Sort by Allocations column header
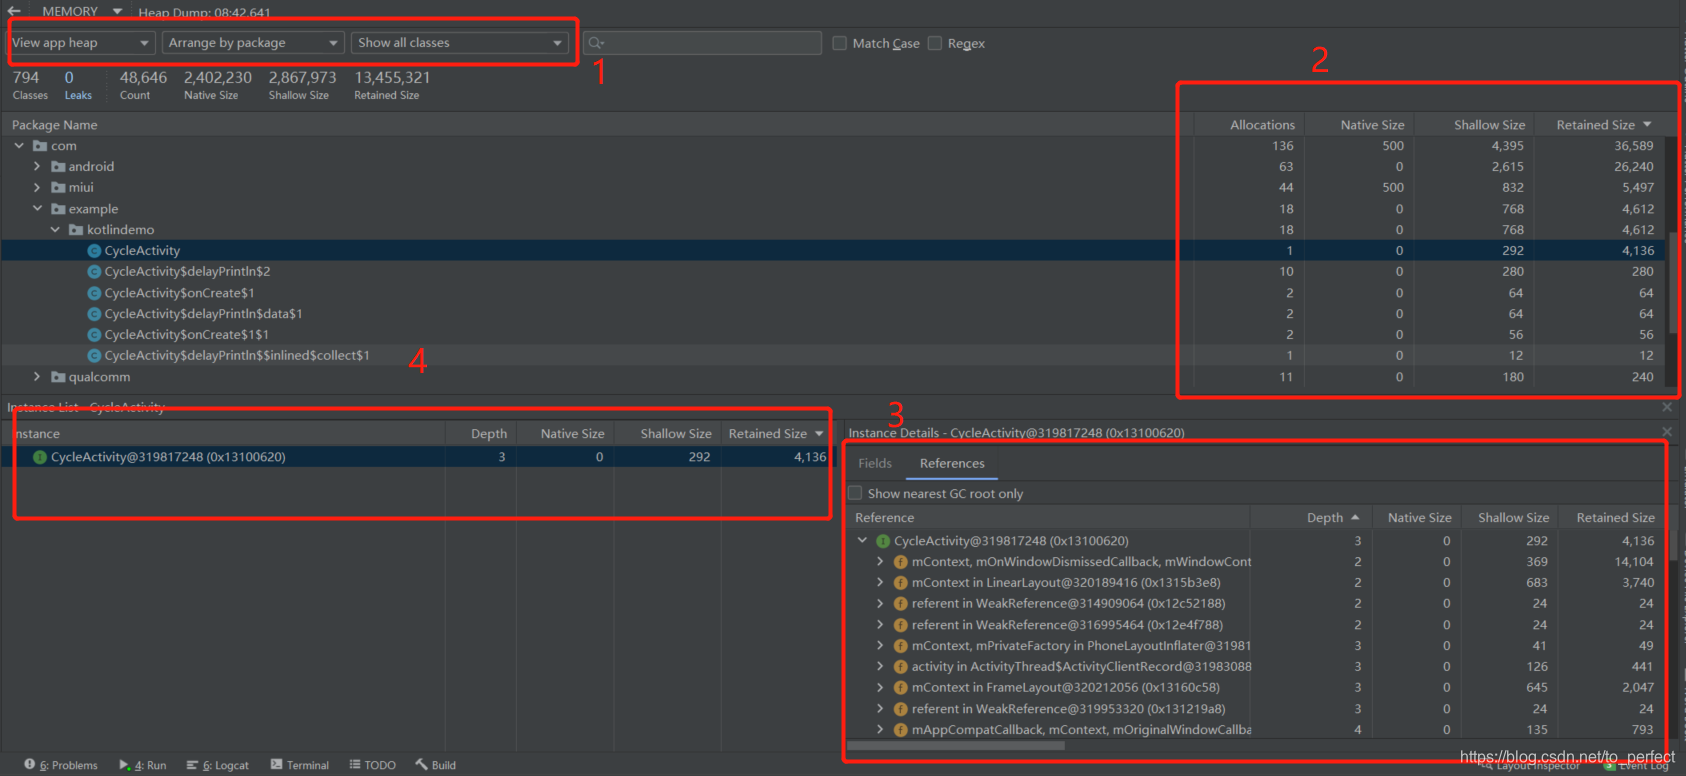This screenshot has width=1686, height=776. 1262,125
